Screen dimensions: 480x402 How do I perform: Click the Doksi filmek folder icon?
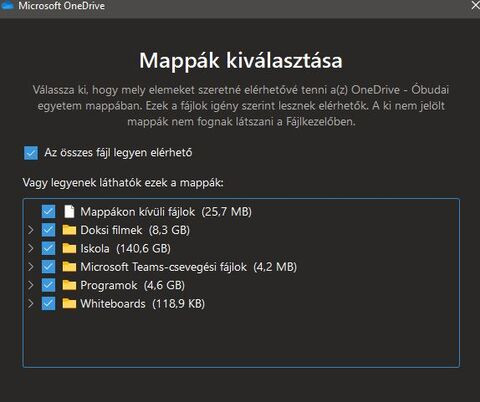(69, 230)
